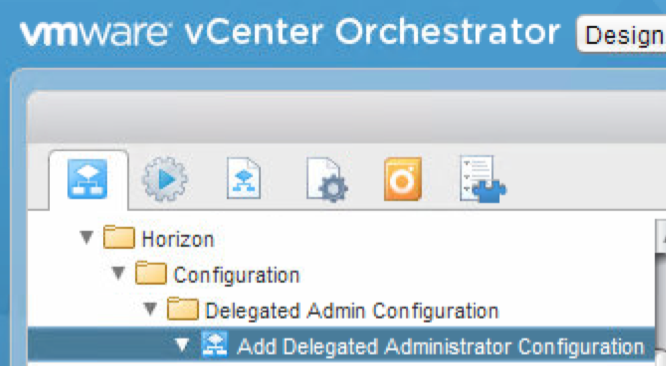
Task: Select the Horizon tree label
Action: pos(178,239)
